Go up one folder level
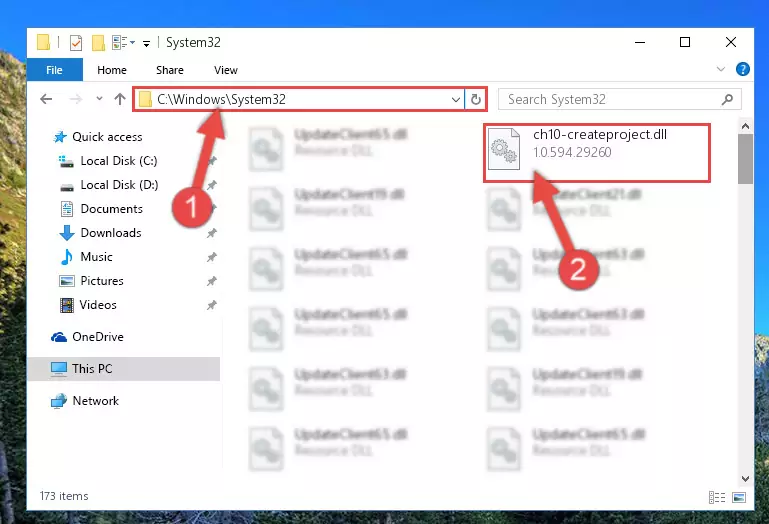Viewport: 769px width, 524px height. pos(120,99)
